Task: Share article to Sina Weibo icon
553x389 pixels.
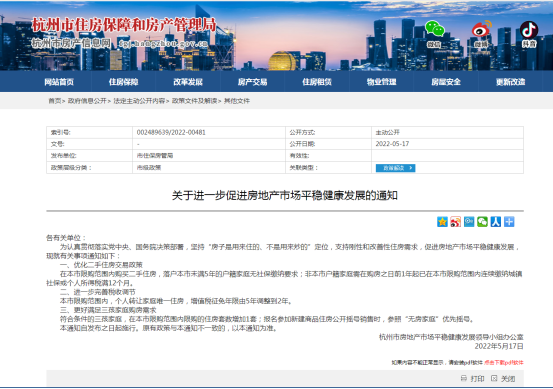Action: click(455, 222)
